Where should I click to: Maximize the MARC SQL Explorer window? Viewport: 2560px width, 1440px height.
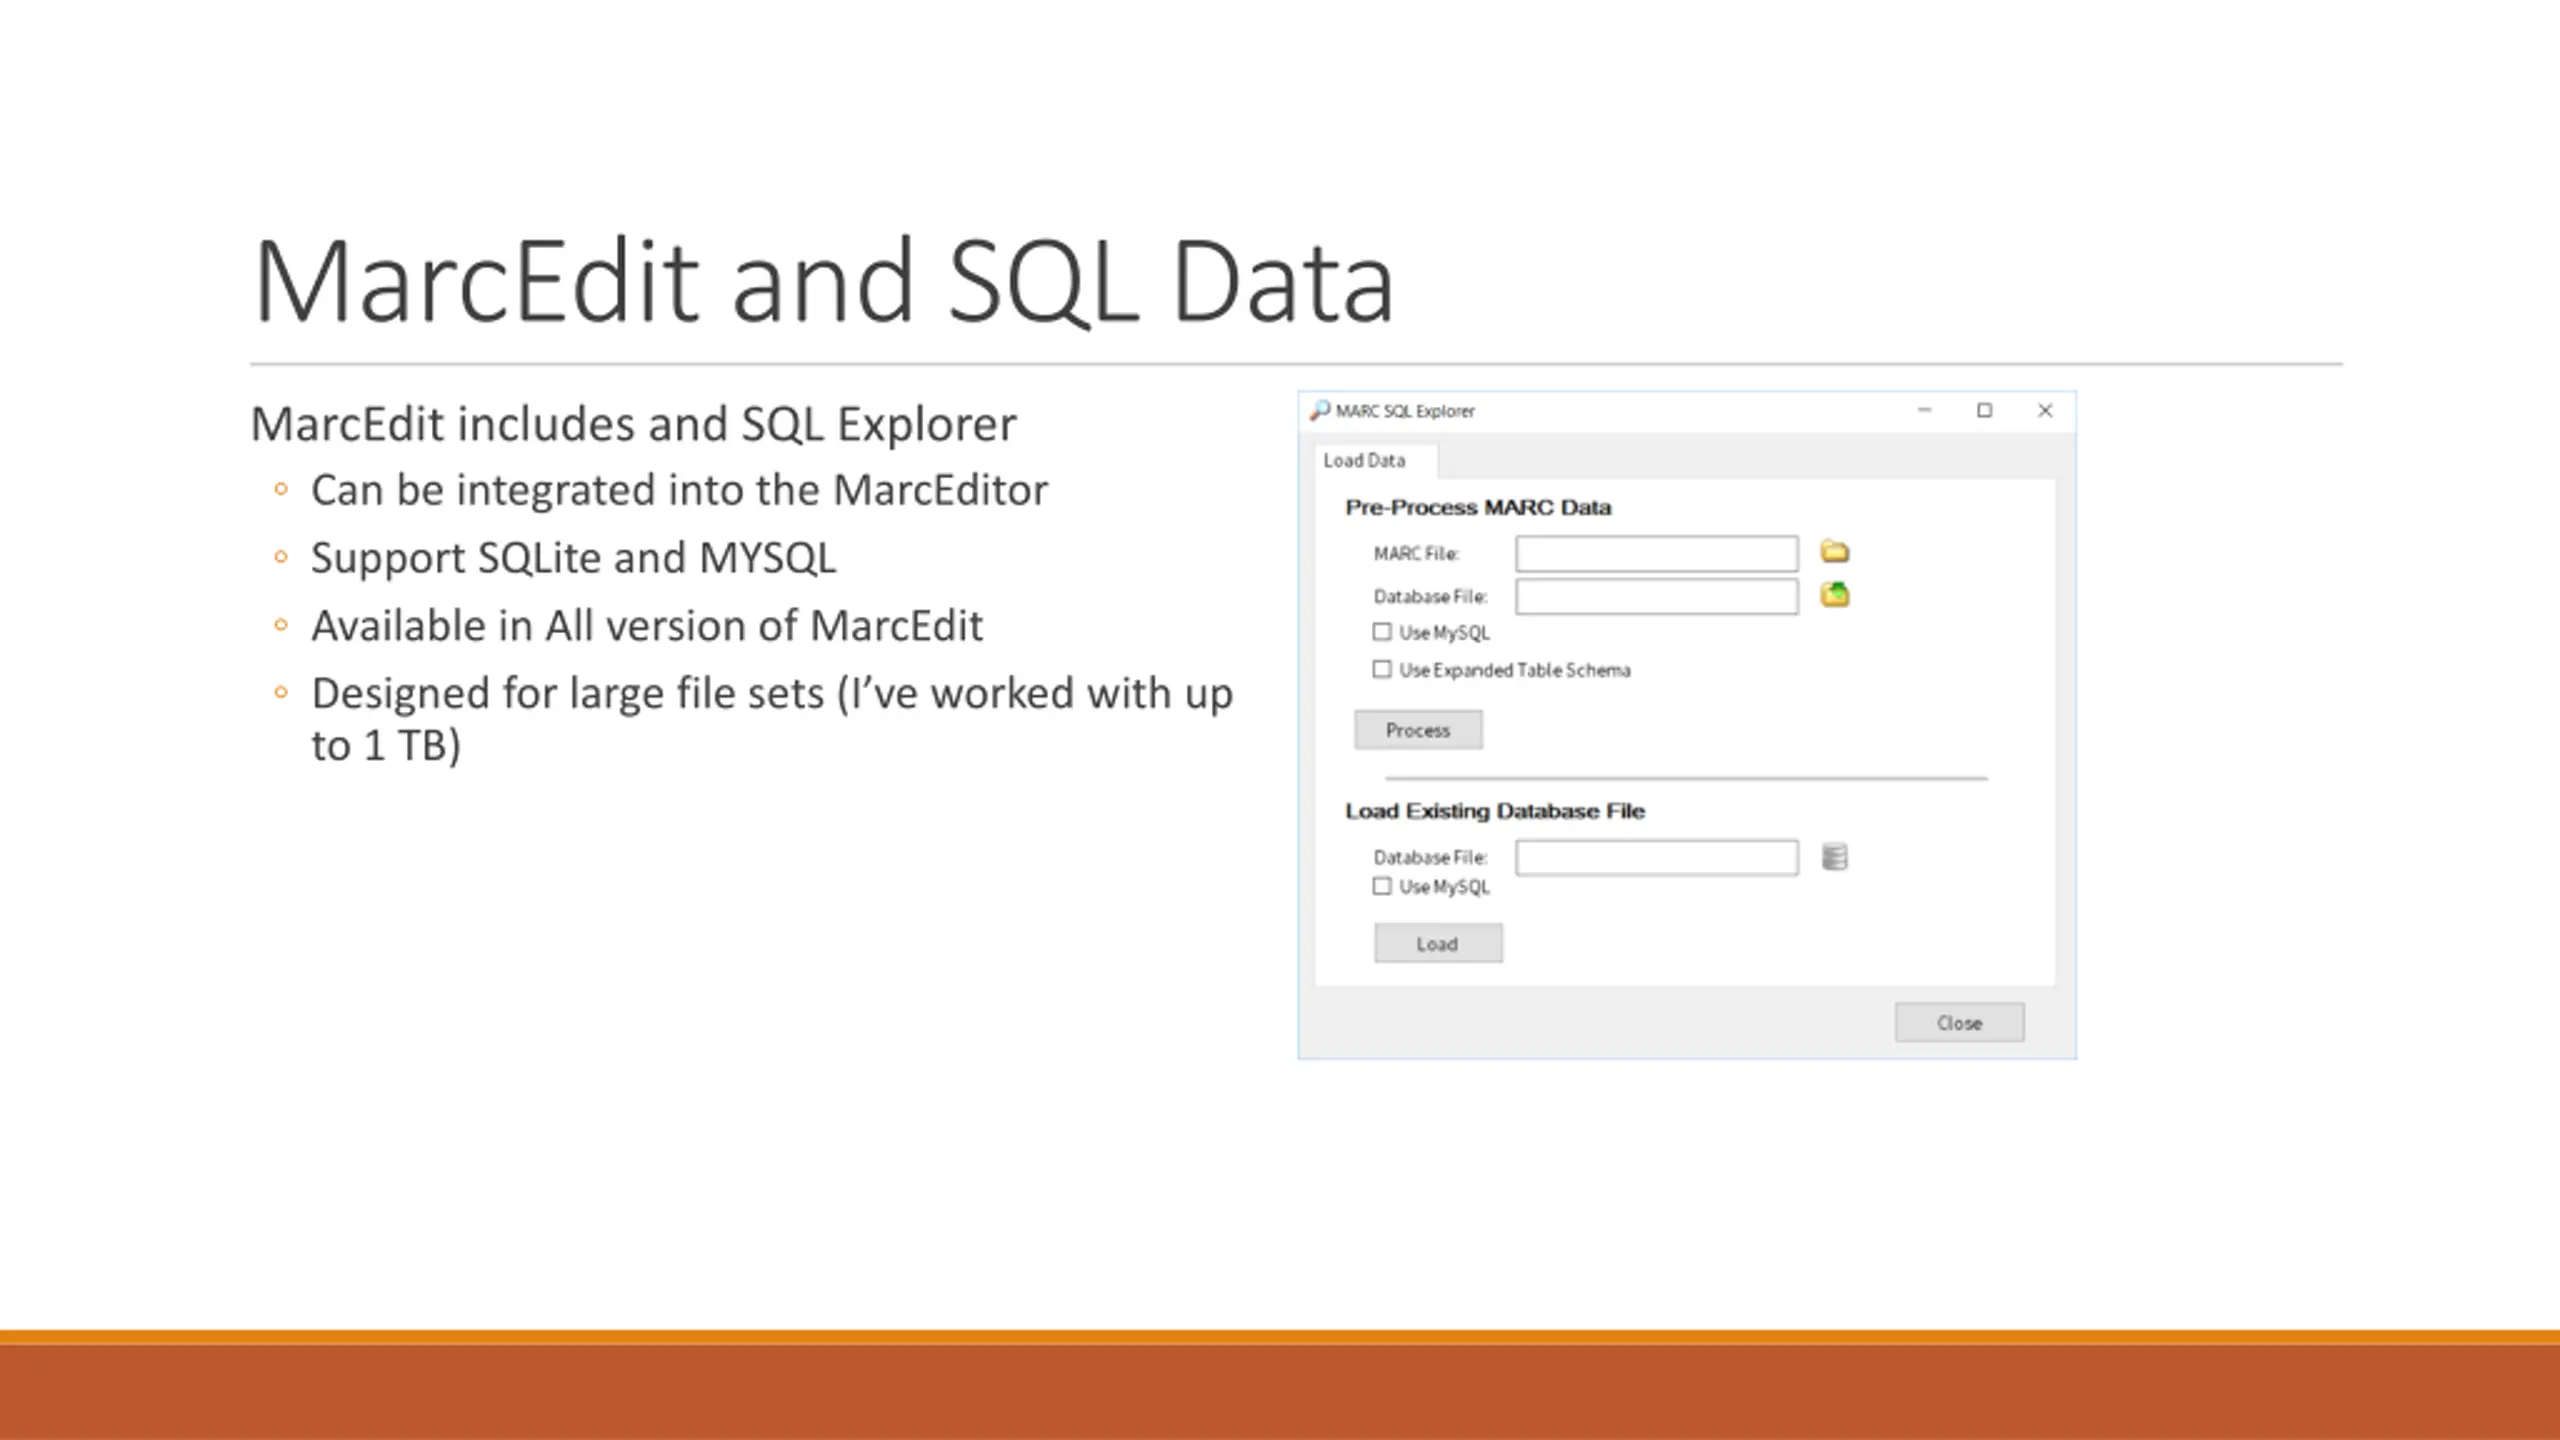(1984, 410)
